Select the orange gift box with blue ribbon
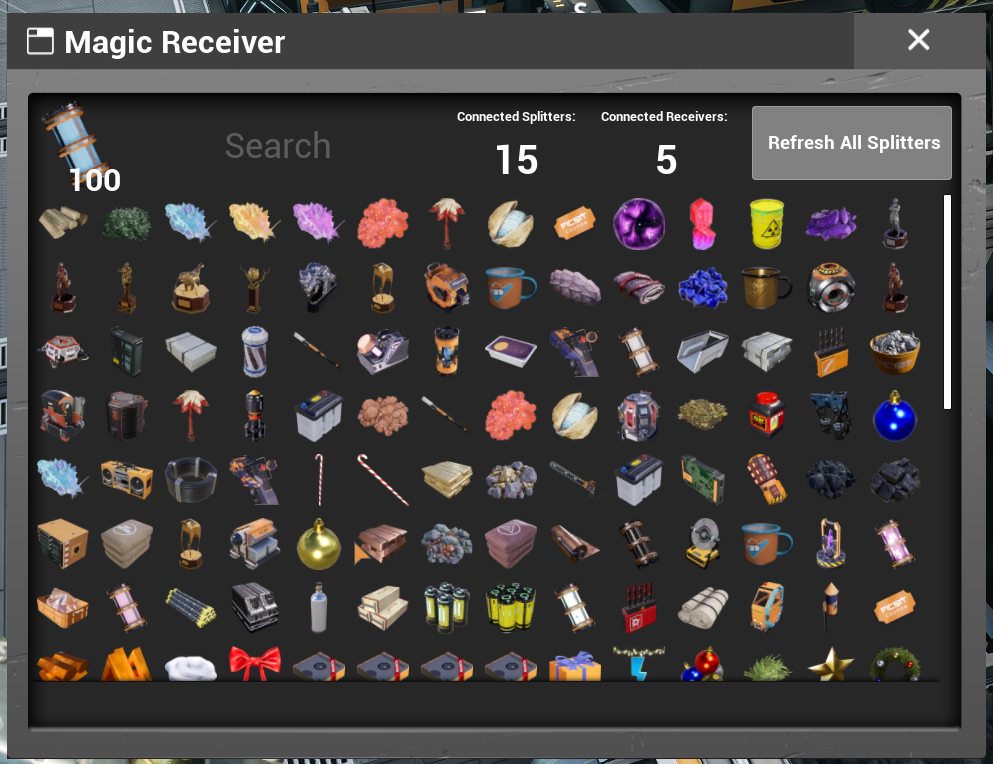 574,666
